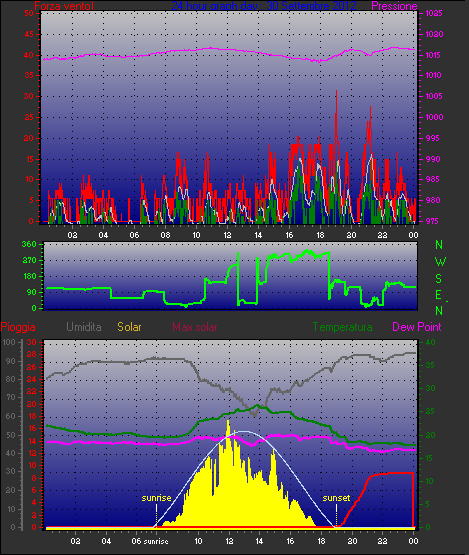Click the 35 temperature scale value
This screenshot has width=469, height=555.
point(430,365)
